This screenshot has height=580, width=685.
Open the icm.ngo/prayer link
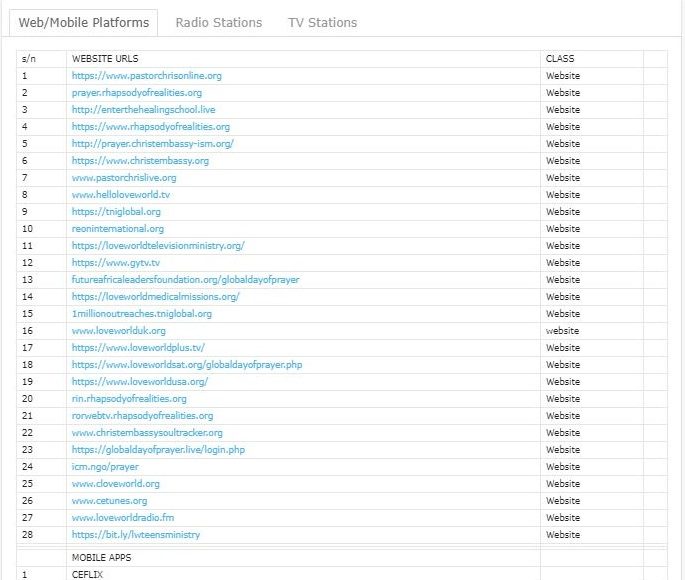point(105,467)
